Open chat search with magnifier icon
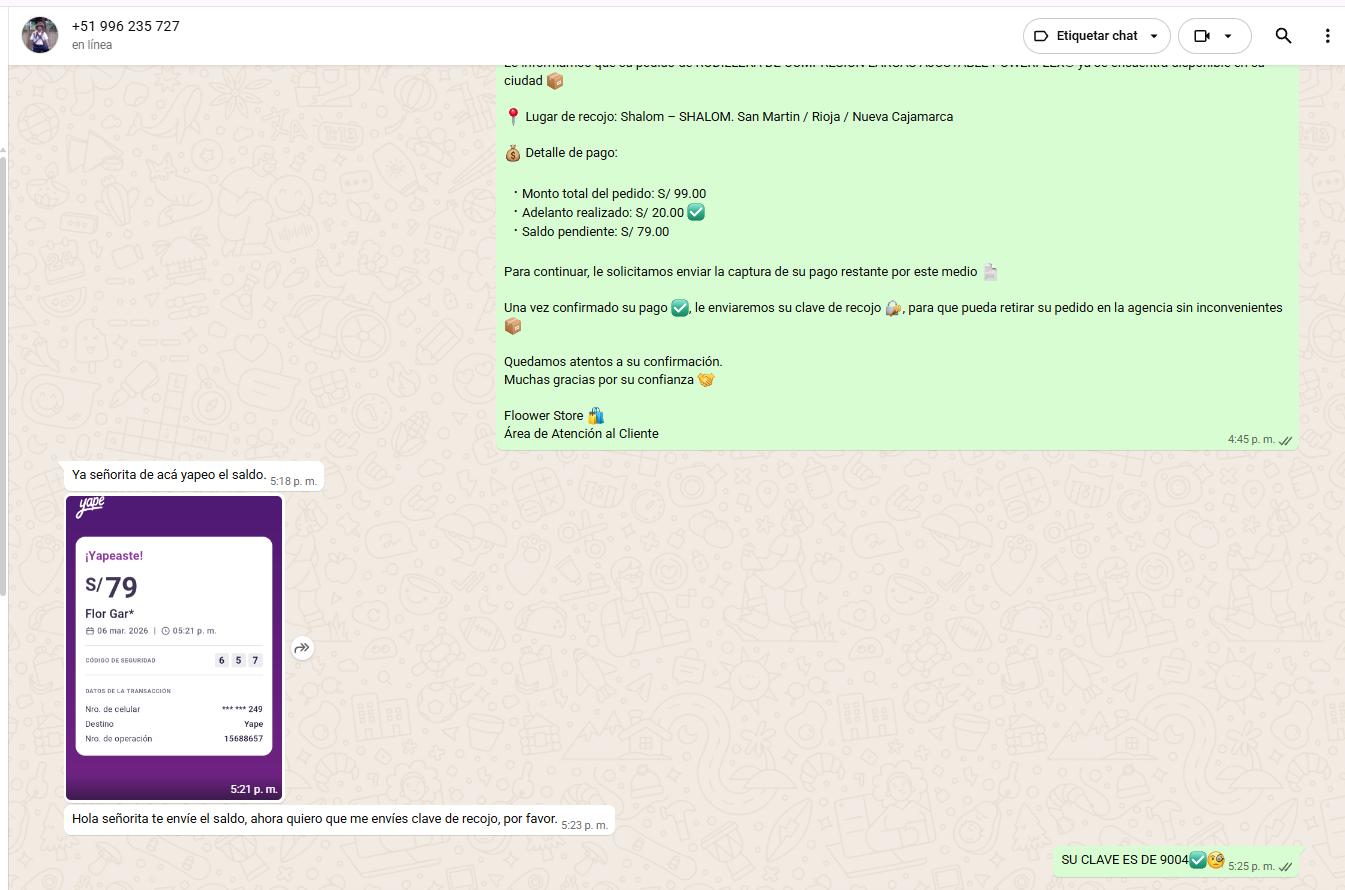This screenshot has width=1345, height=890. tap(1283, 36)
